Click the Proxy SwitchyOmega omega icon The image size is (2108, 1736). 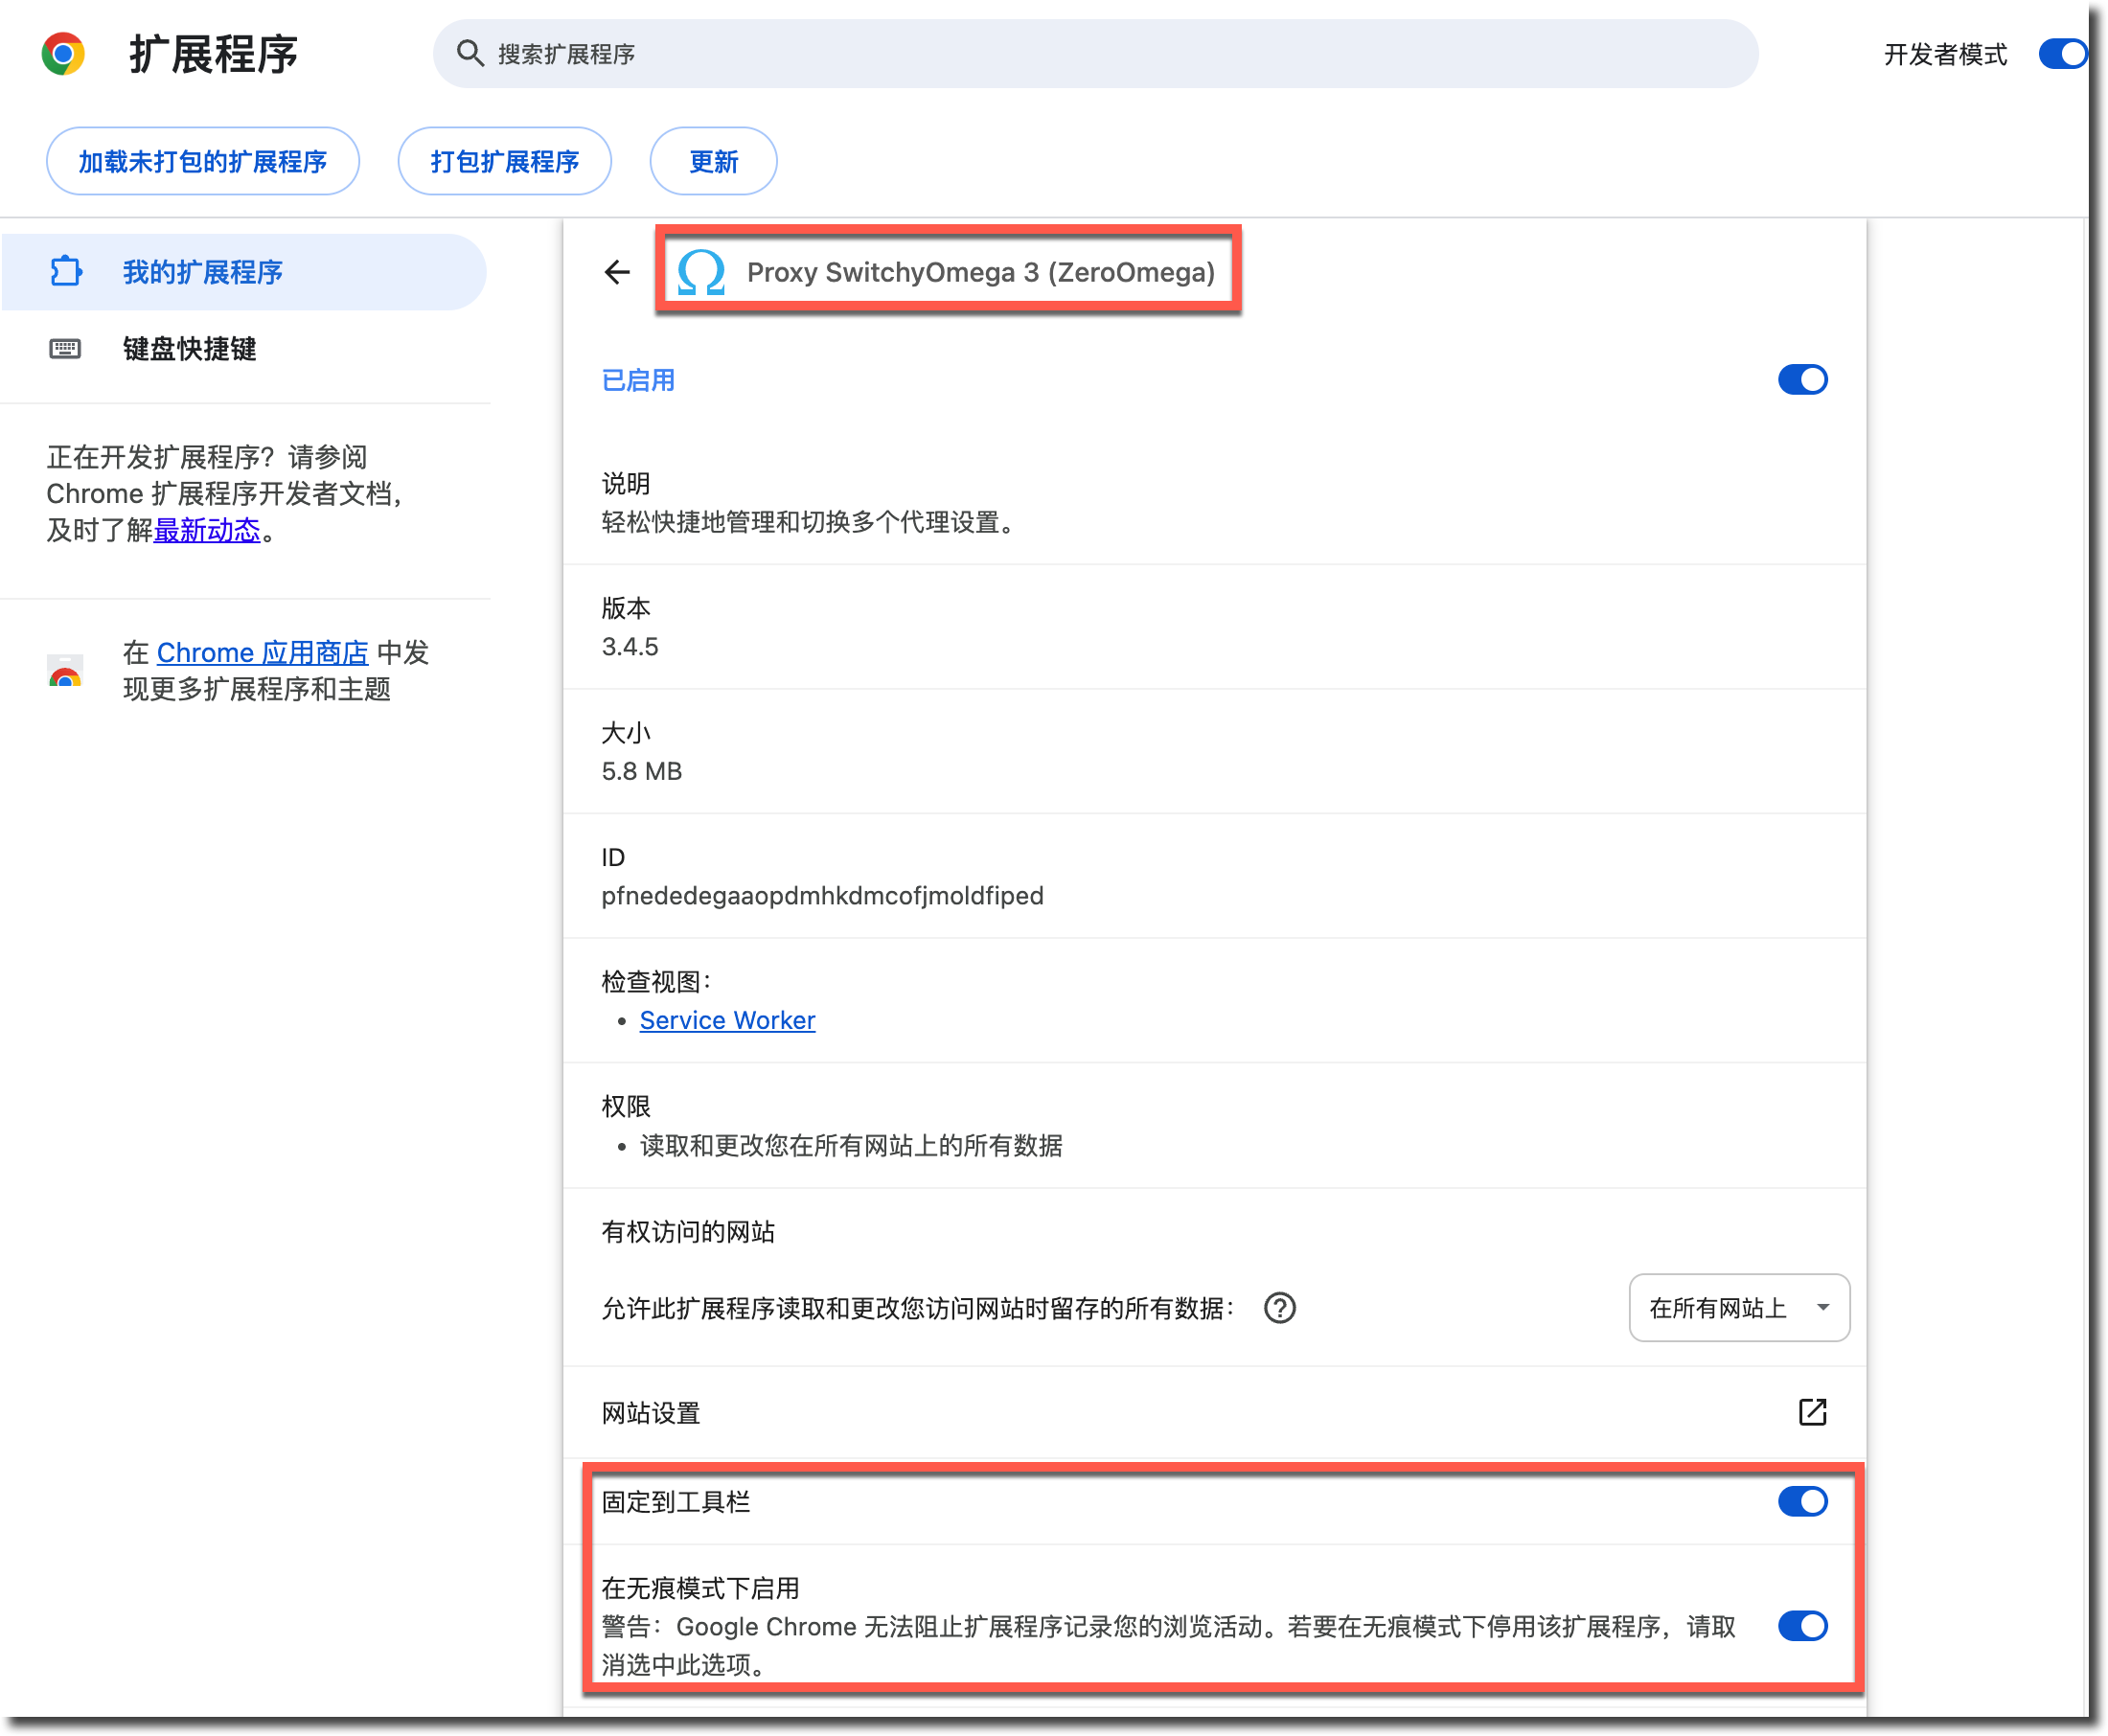pos(701,272)
